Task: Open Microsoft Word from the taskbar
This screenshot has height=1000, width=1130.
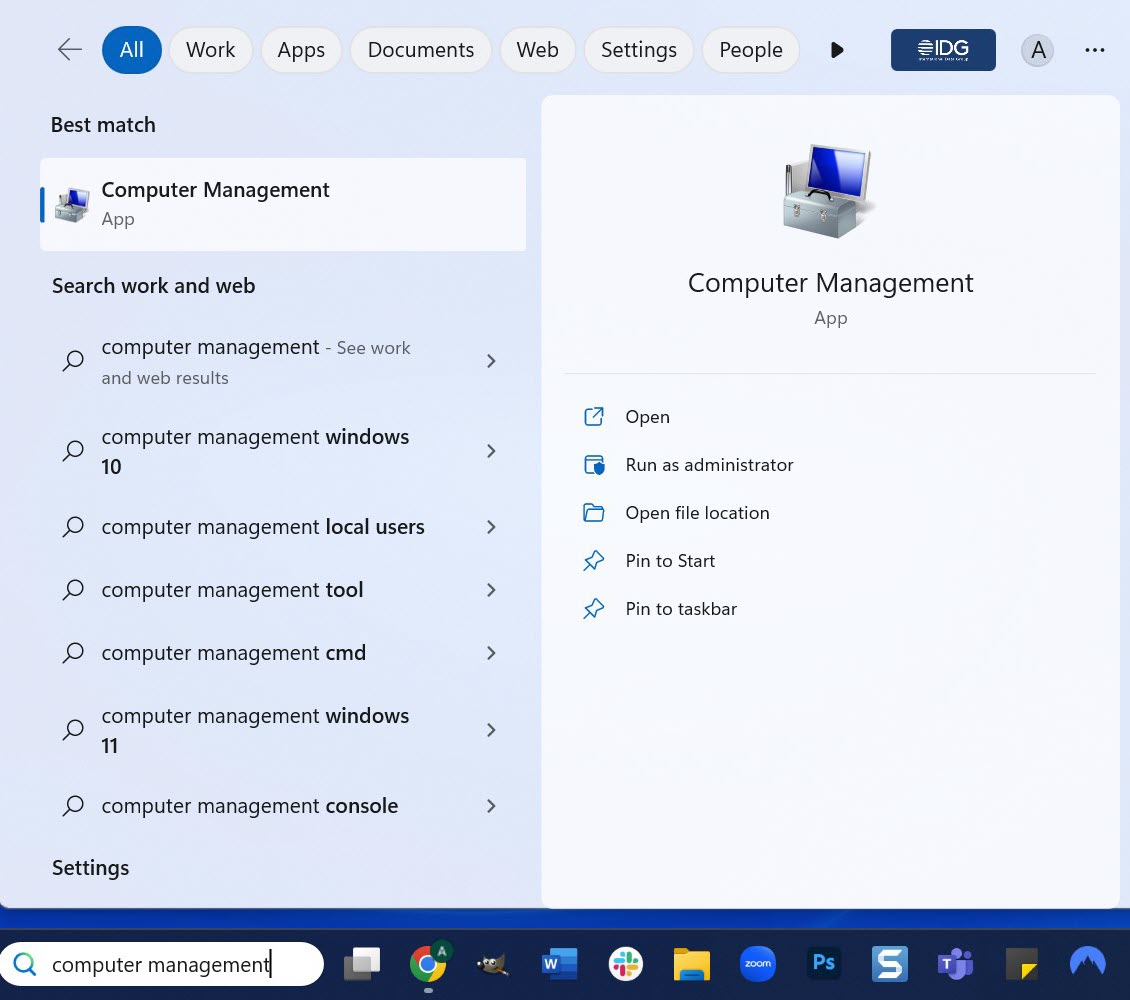Action: (x=559, y=964)
